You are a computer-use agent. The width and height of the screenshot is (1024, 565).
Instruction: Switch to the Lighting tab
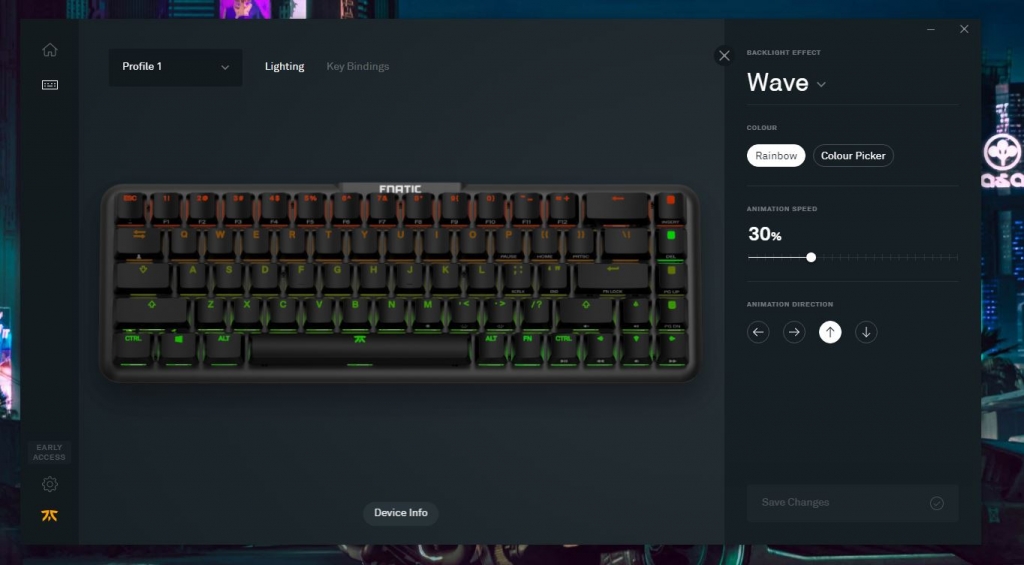(284, 67)
